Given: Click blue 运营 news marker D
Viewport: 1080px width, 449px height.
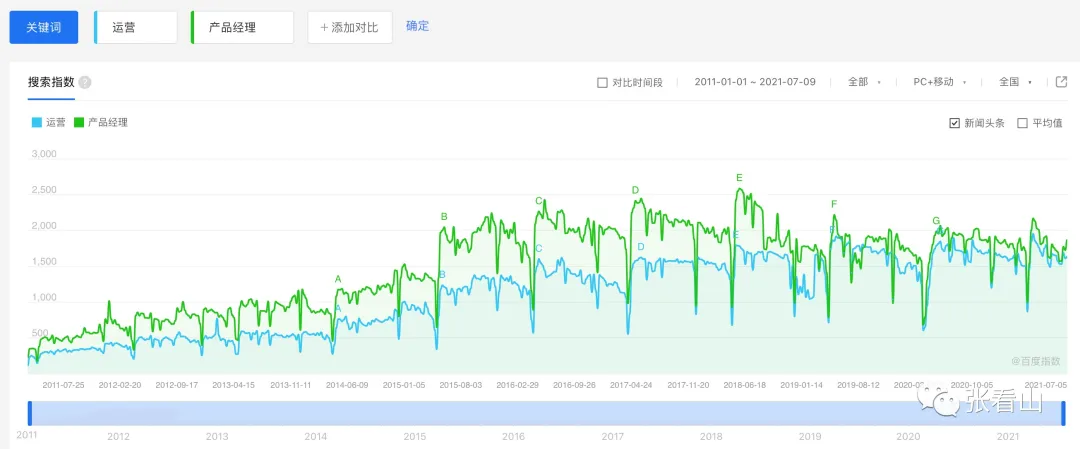Looking at the screenshot, I should click(641, 247).
